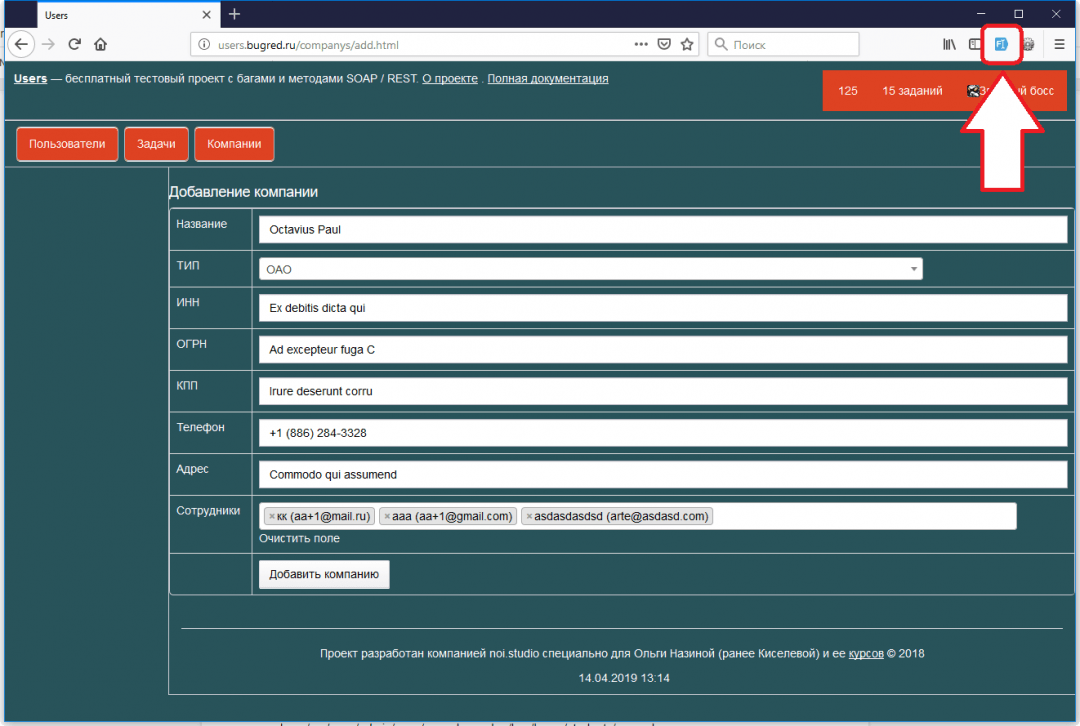Bookmark this page with the star icon
Viewport: 1080px width, 726px height.
pos(687,44)
